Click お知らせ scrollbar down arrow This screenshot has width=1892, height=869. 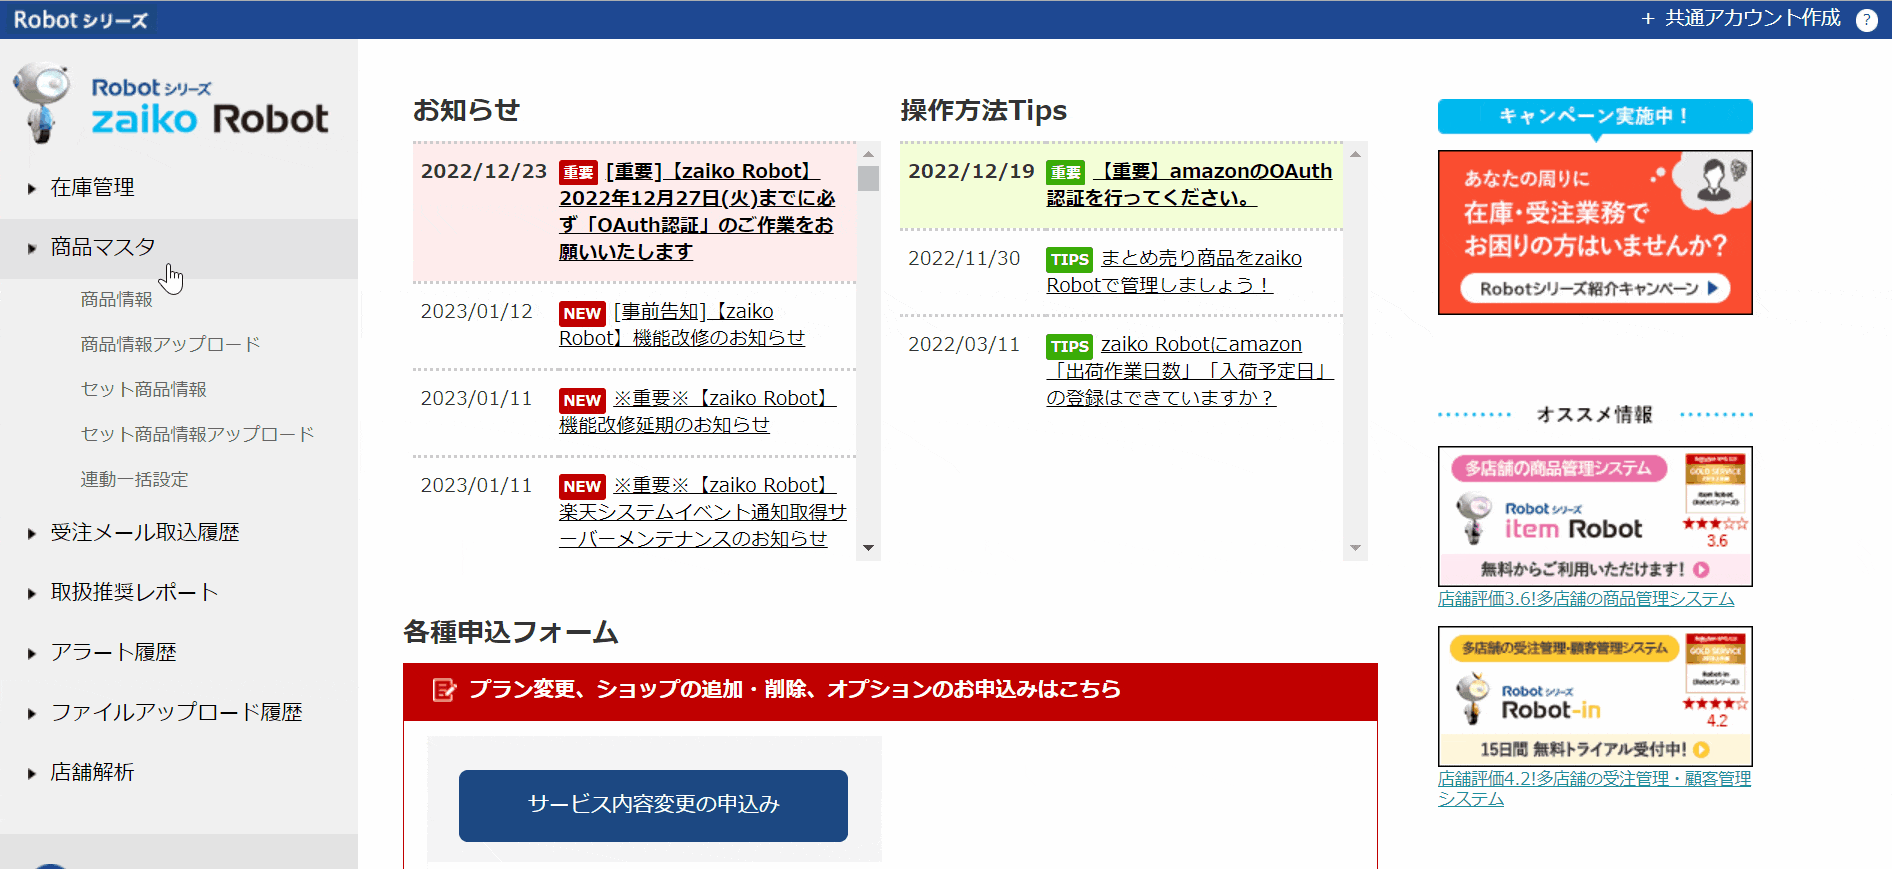(x=868, y=548)
